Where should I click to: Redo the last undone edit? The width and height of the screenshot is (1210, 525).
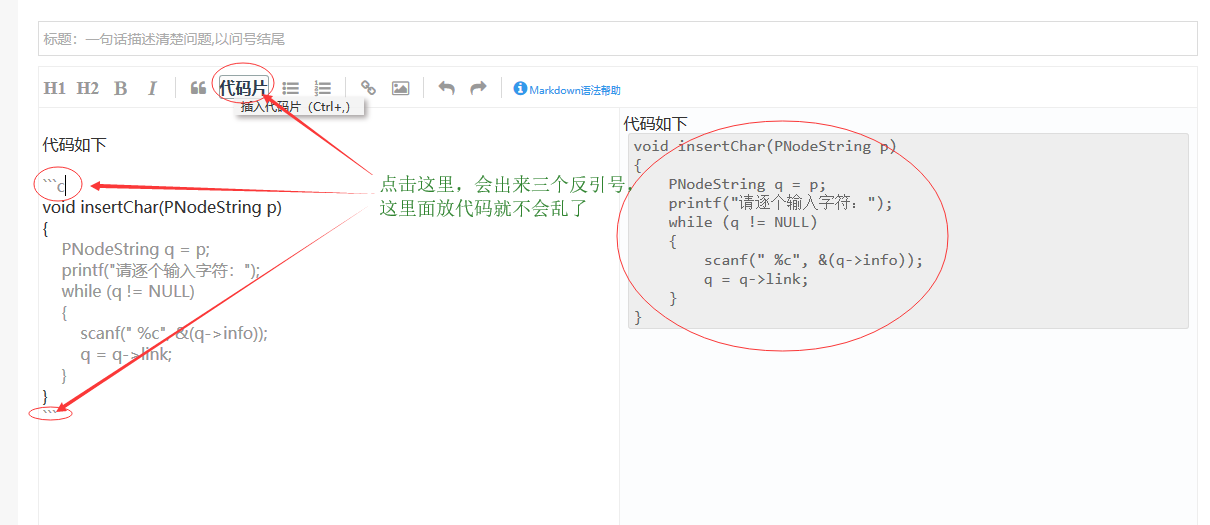tap(478, 88)
